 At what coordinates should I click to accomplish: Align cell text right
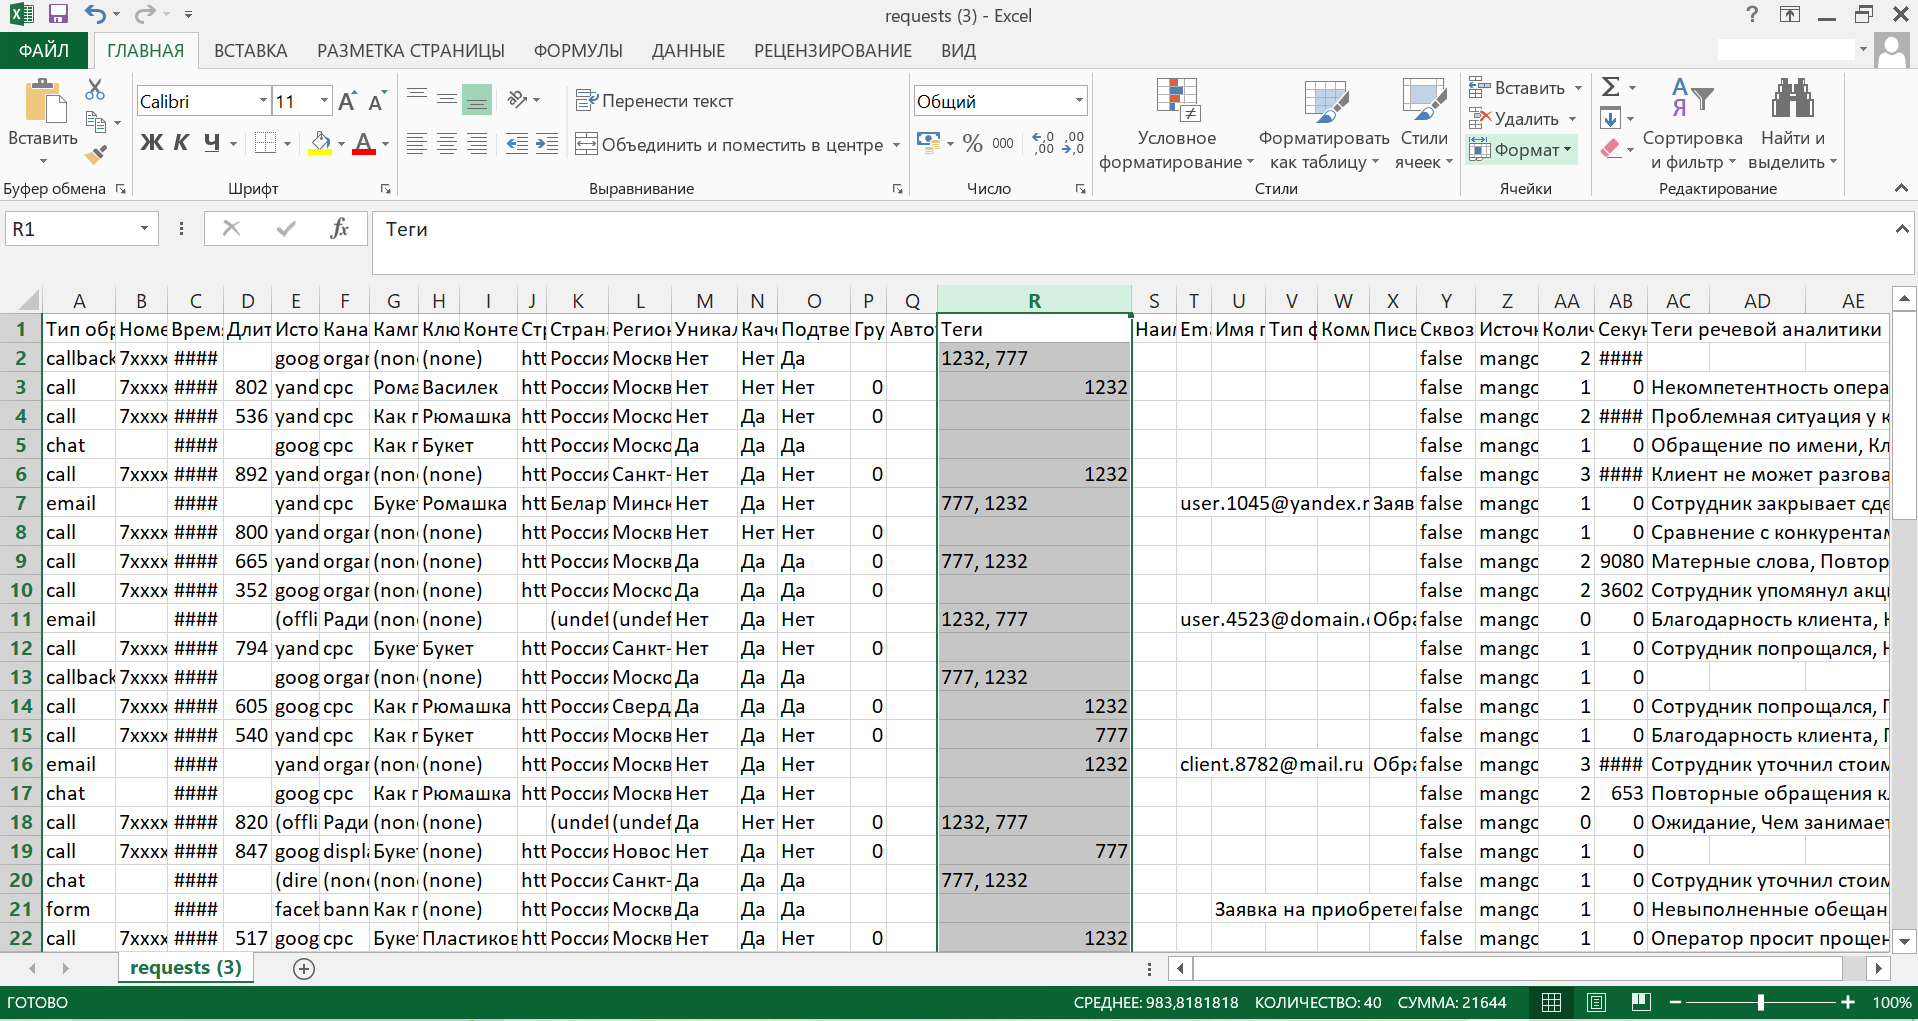(x=477, y=144)
